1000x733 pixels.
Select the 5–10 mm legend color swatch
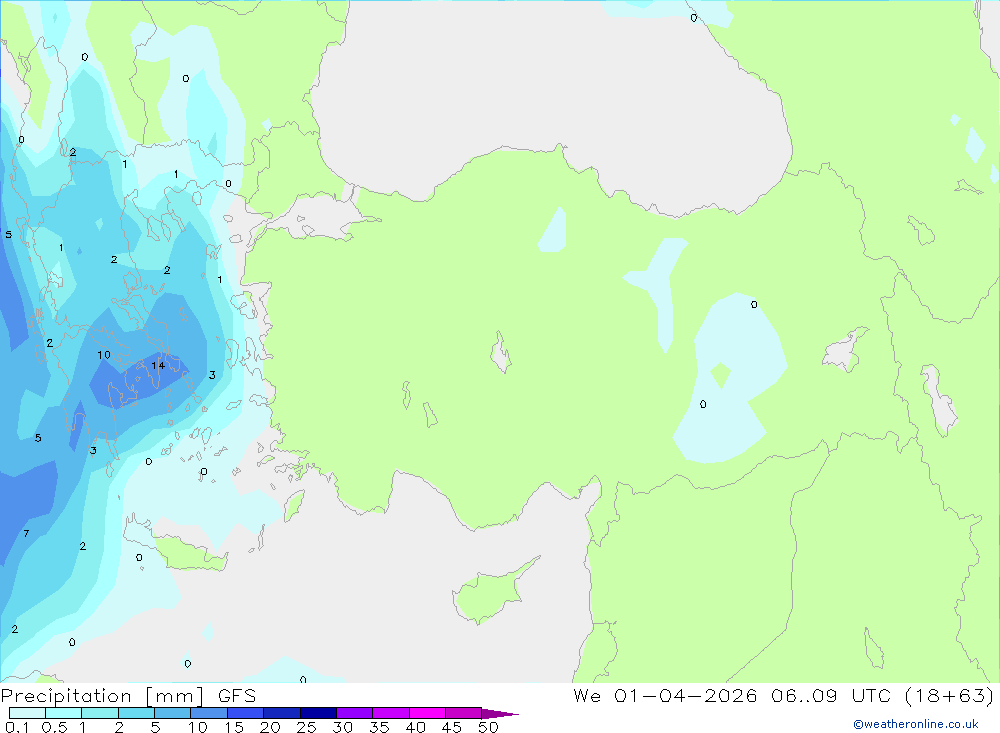(x=173, y=713)
